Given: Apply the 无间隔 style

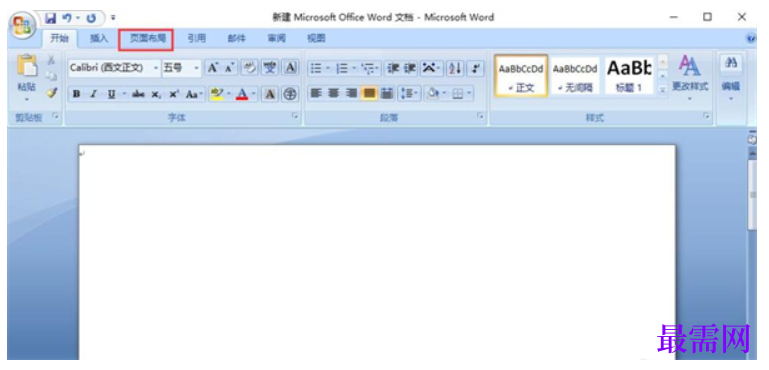Looking at the screenshot, I should point(575,76).
